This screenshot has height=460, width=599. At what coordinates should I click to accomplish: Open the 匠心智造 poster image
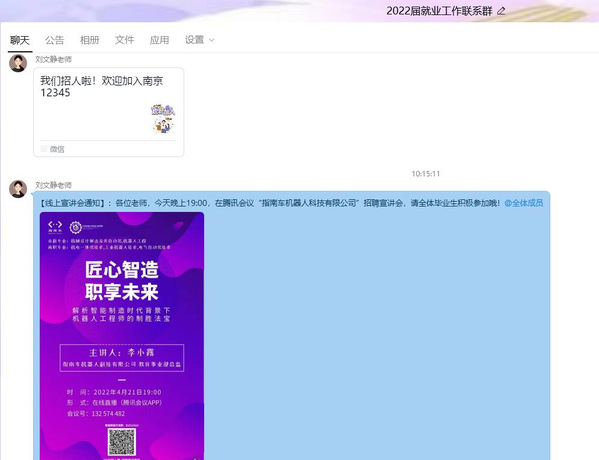click(122, 336)
